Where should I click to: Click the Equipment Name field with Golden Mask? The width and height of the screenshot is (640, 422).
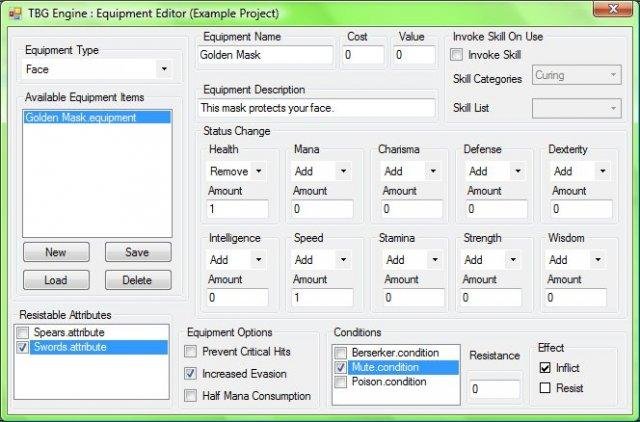tap(265, 55)
